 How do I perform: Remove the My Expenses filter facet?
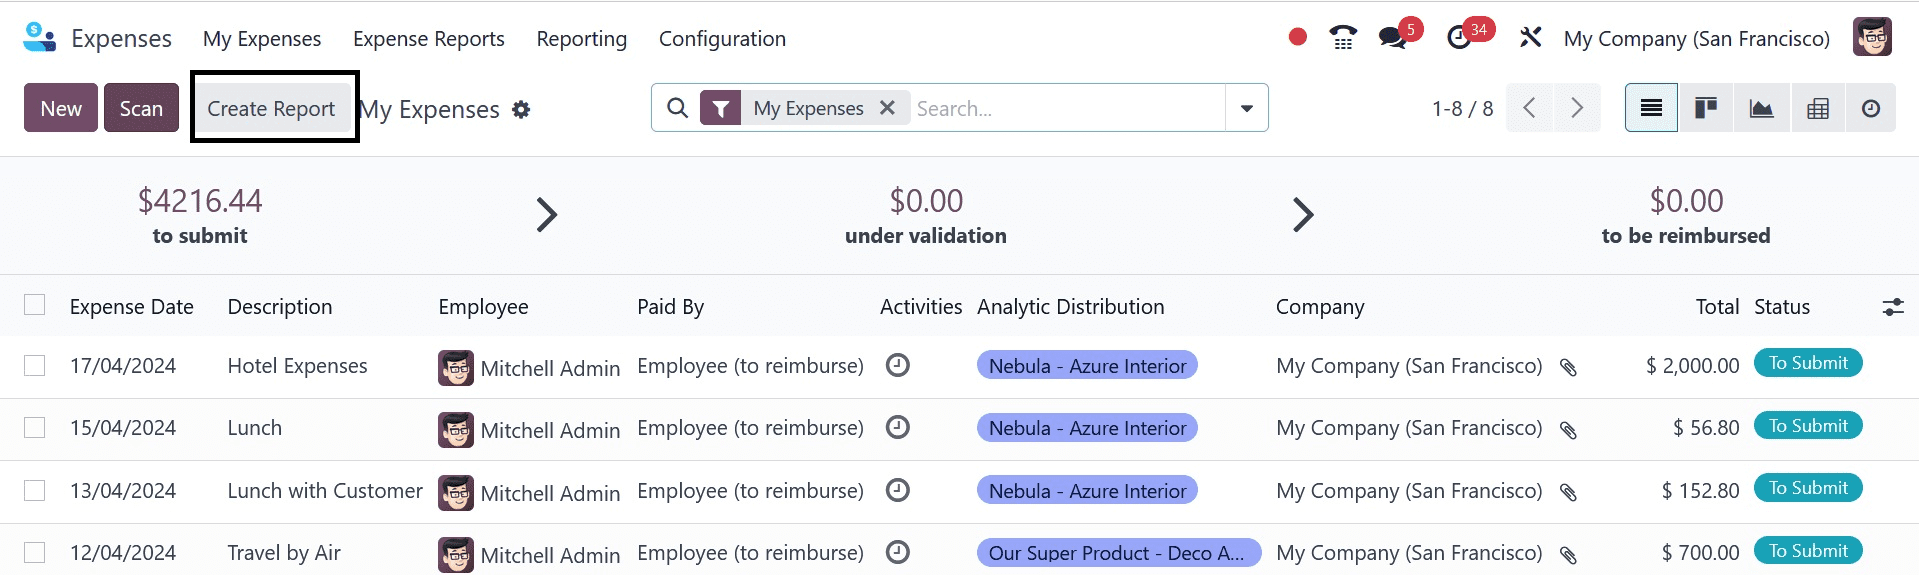pos(887,108)
